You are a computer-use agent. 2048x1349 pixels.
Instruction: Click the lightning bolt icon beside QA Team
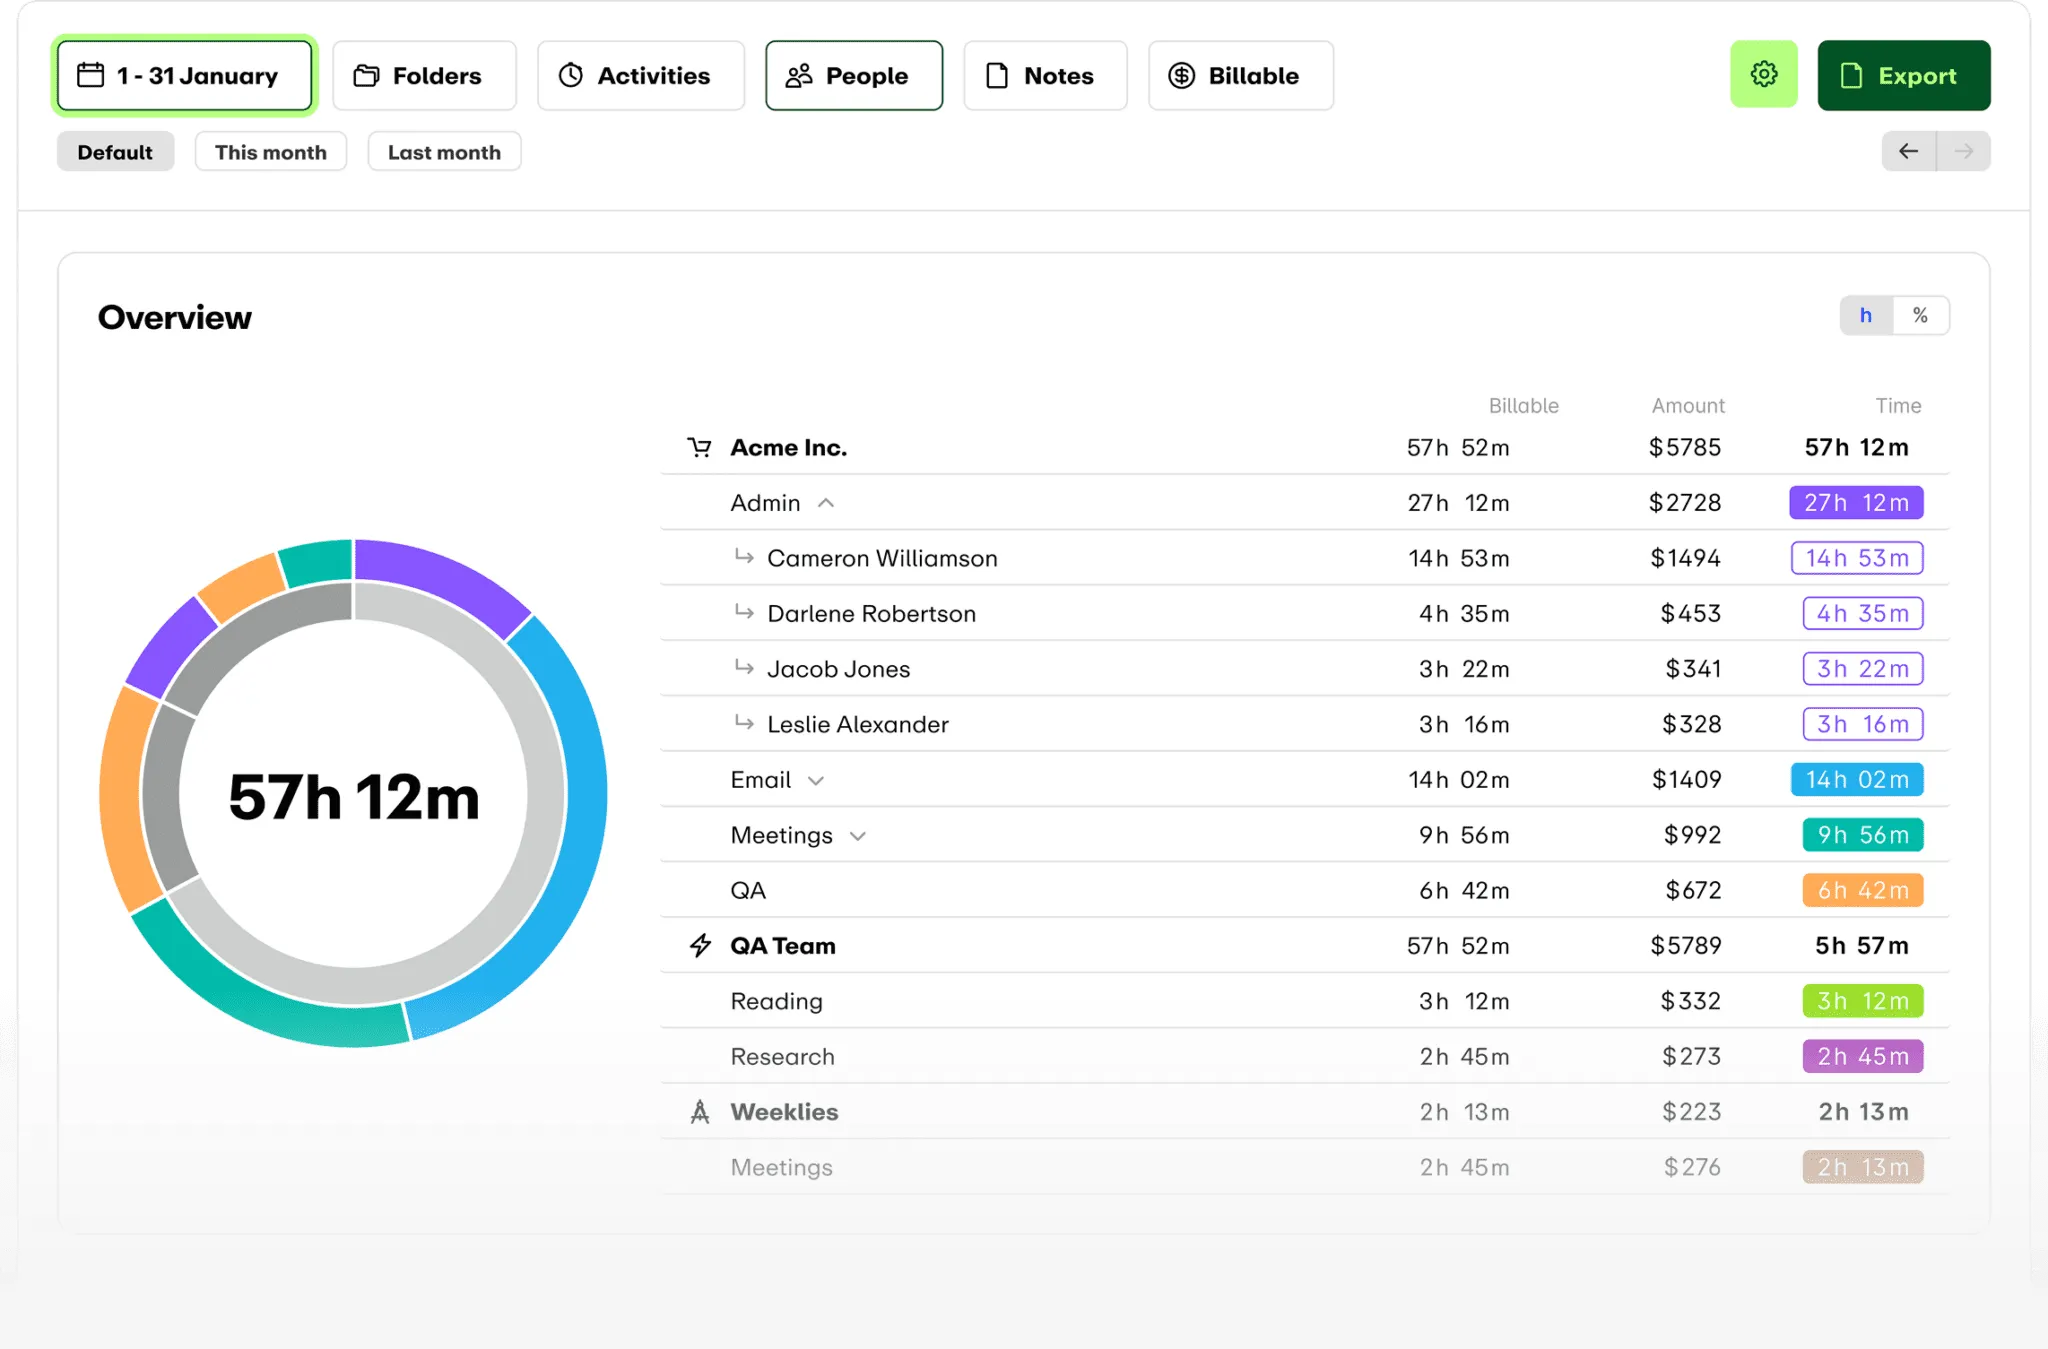(x=700, y=945)
